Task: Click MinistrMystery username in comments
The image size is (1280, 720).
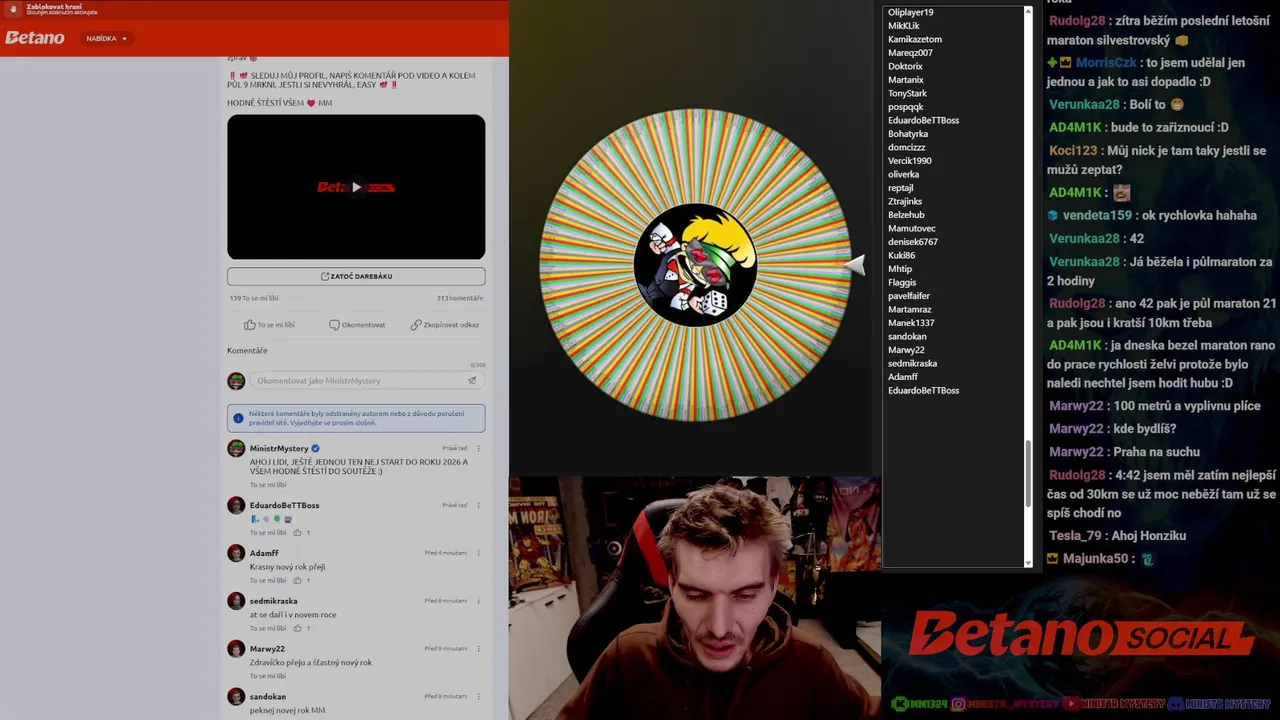Action: point(279,448)
